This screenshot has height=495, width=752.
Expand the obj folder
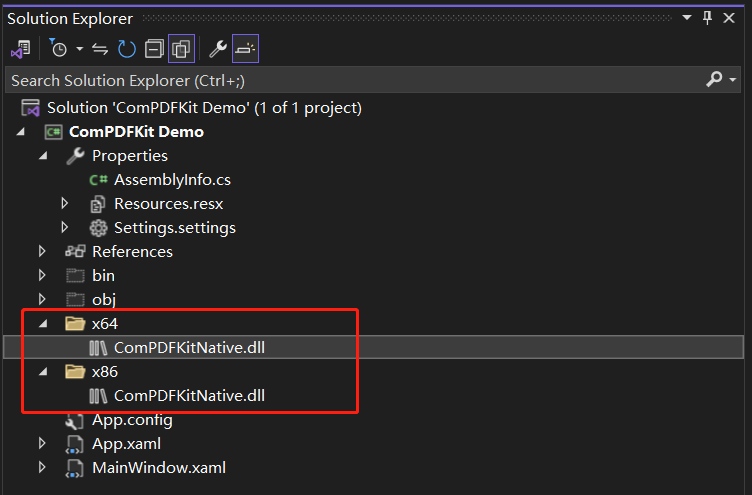coord(42,299)
